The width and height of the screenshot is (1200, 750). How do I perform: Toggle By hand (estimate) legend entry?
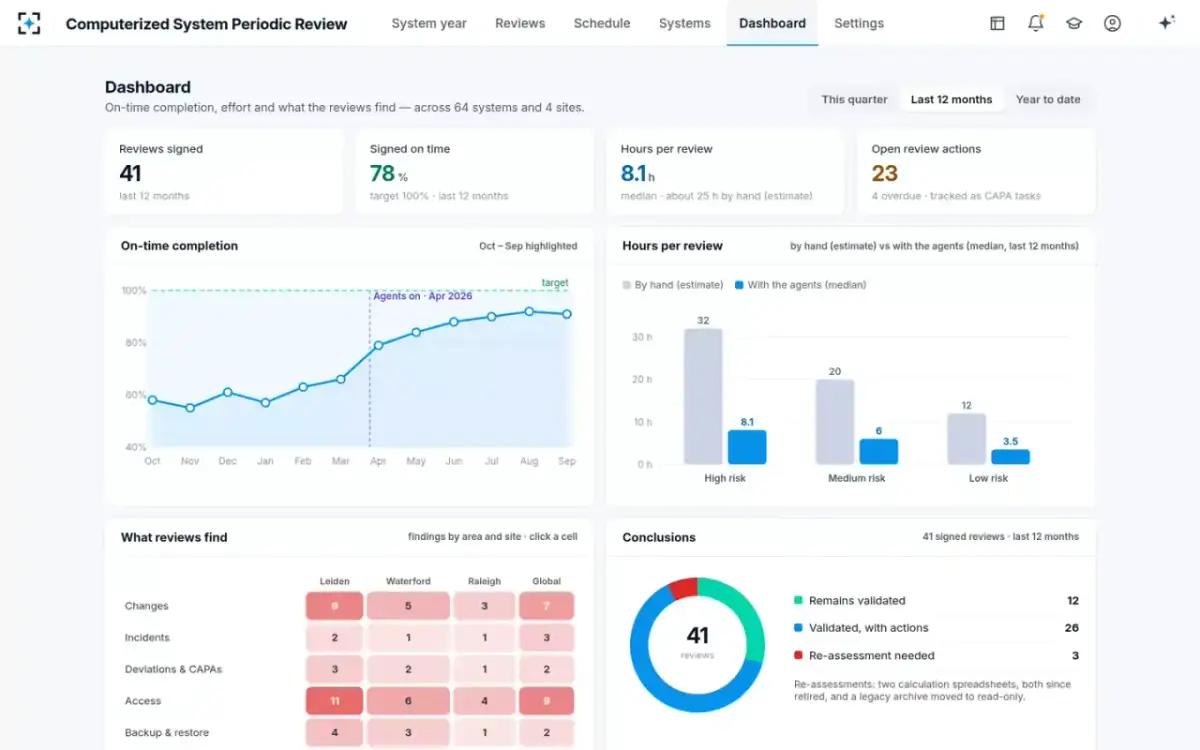(x=673, y=285)
